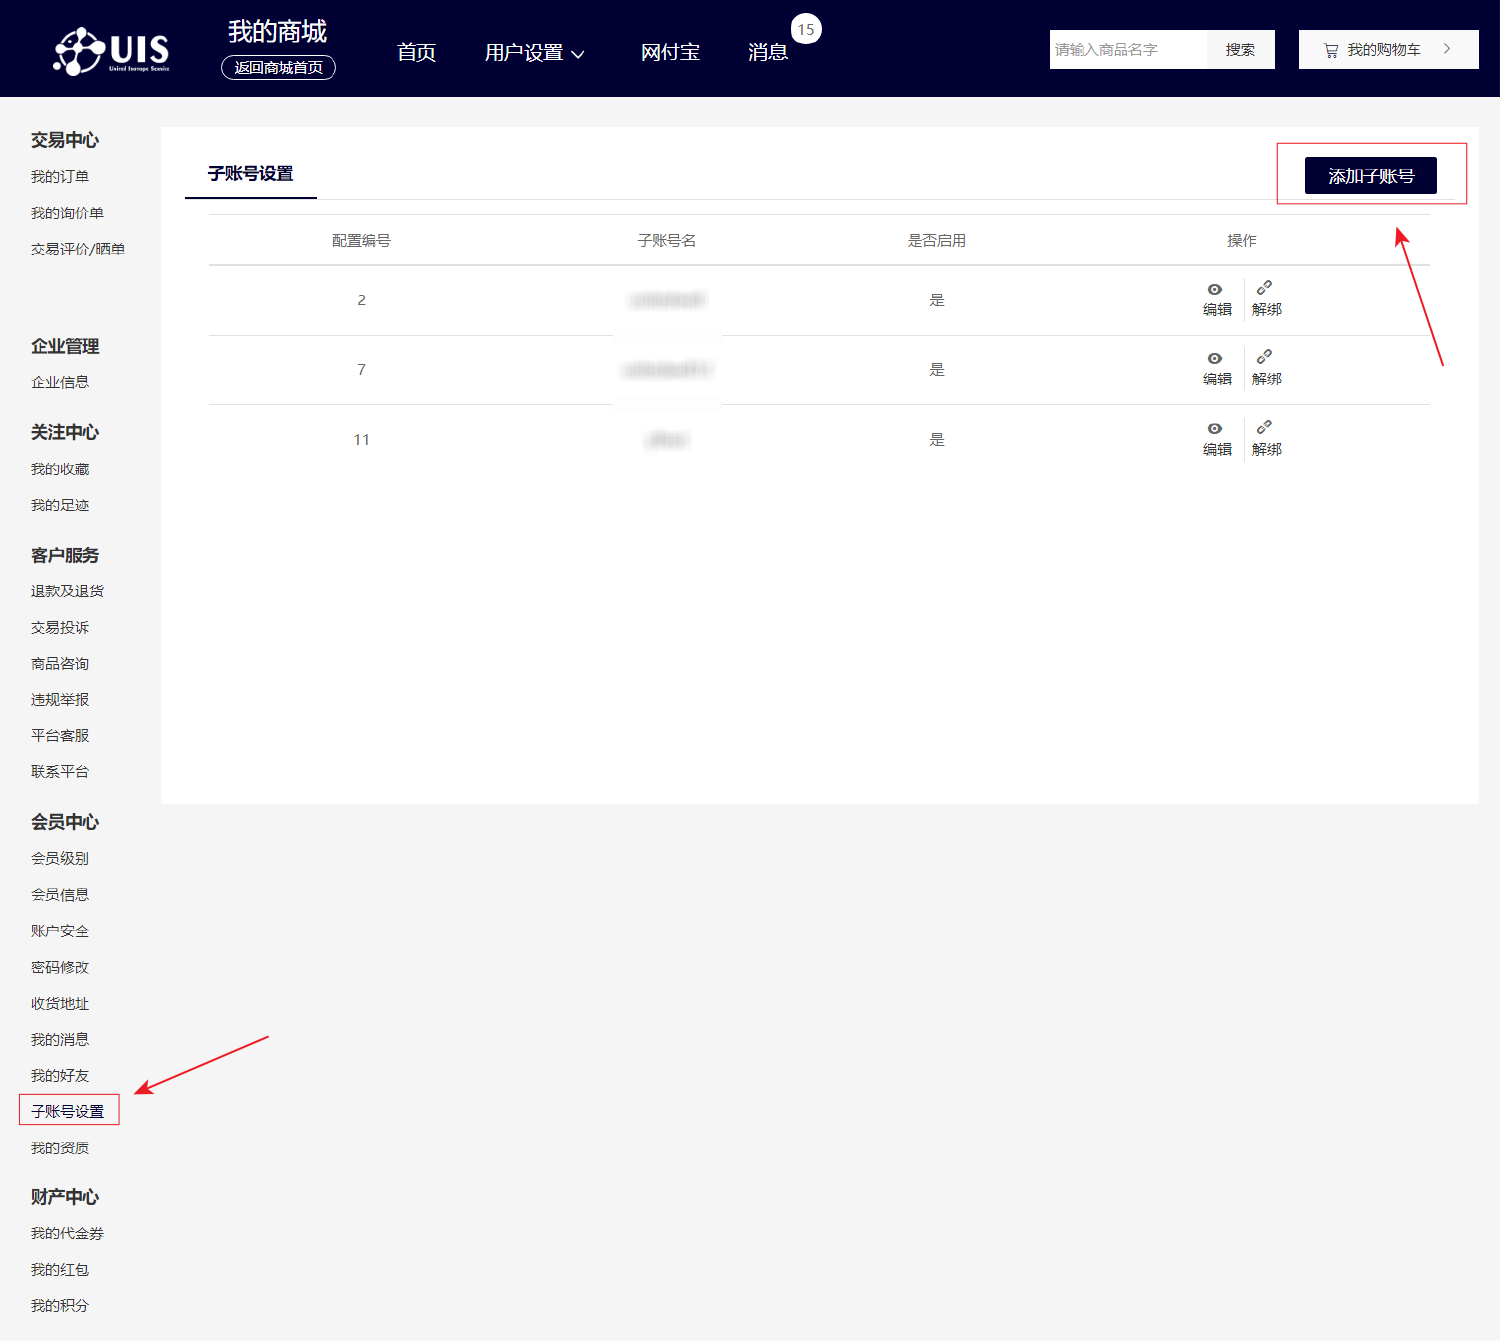This screenshot has width=1500, height=1341.
Task: Click the 搜索 button
Action: point(1240,49)
